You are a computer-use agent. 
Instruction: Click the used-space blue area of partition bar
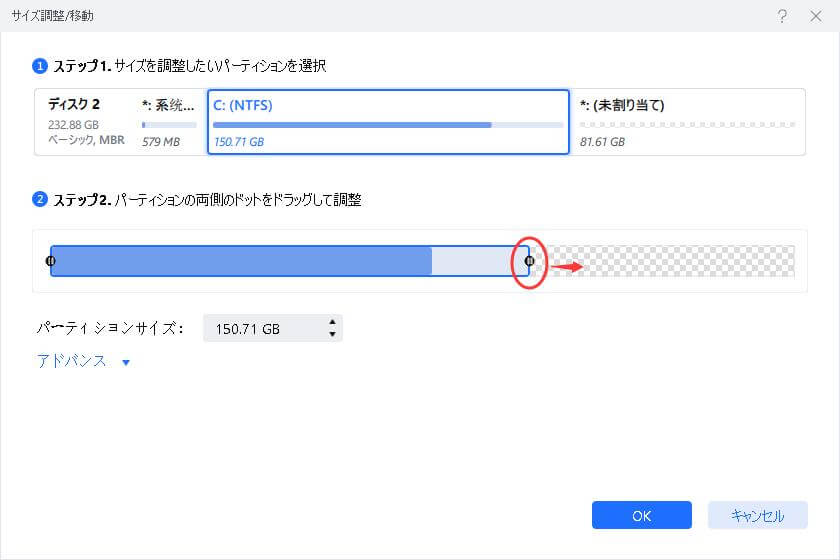tap(241, 261)
